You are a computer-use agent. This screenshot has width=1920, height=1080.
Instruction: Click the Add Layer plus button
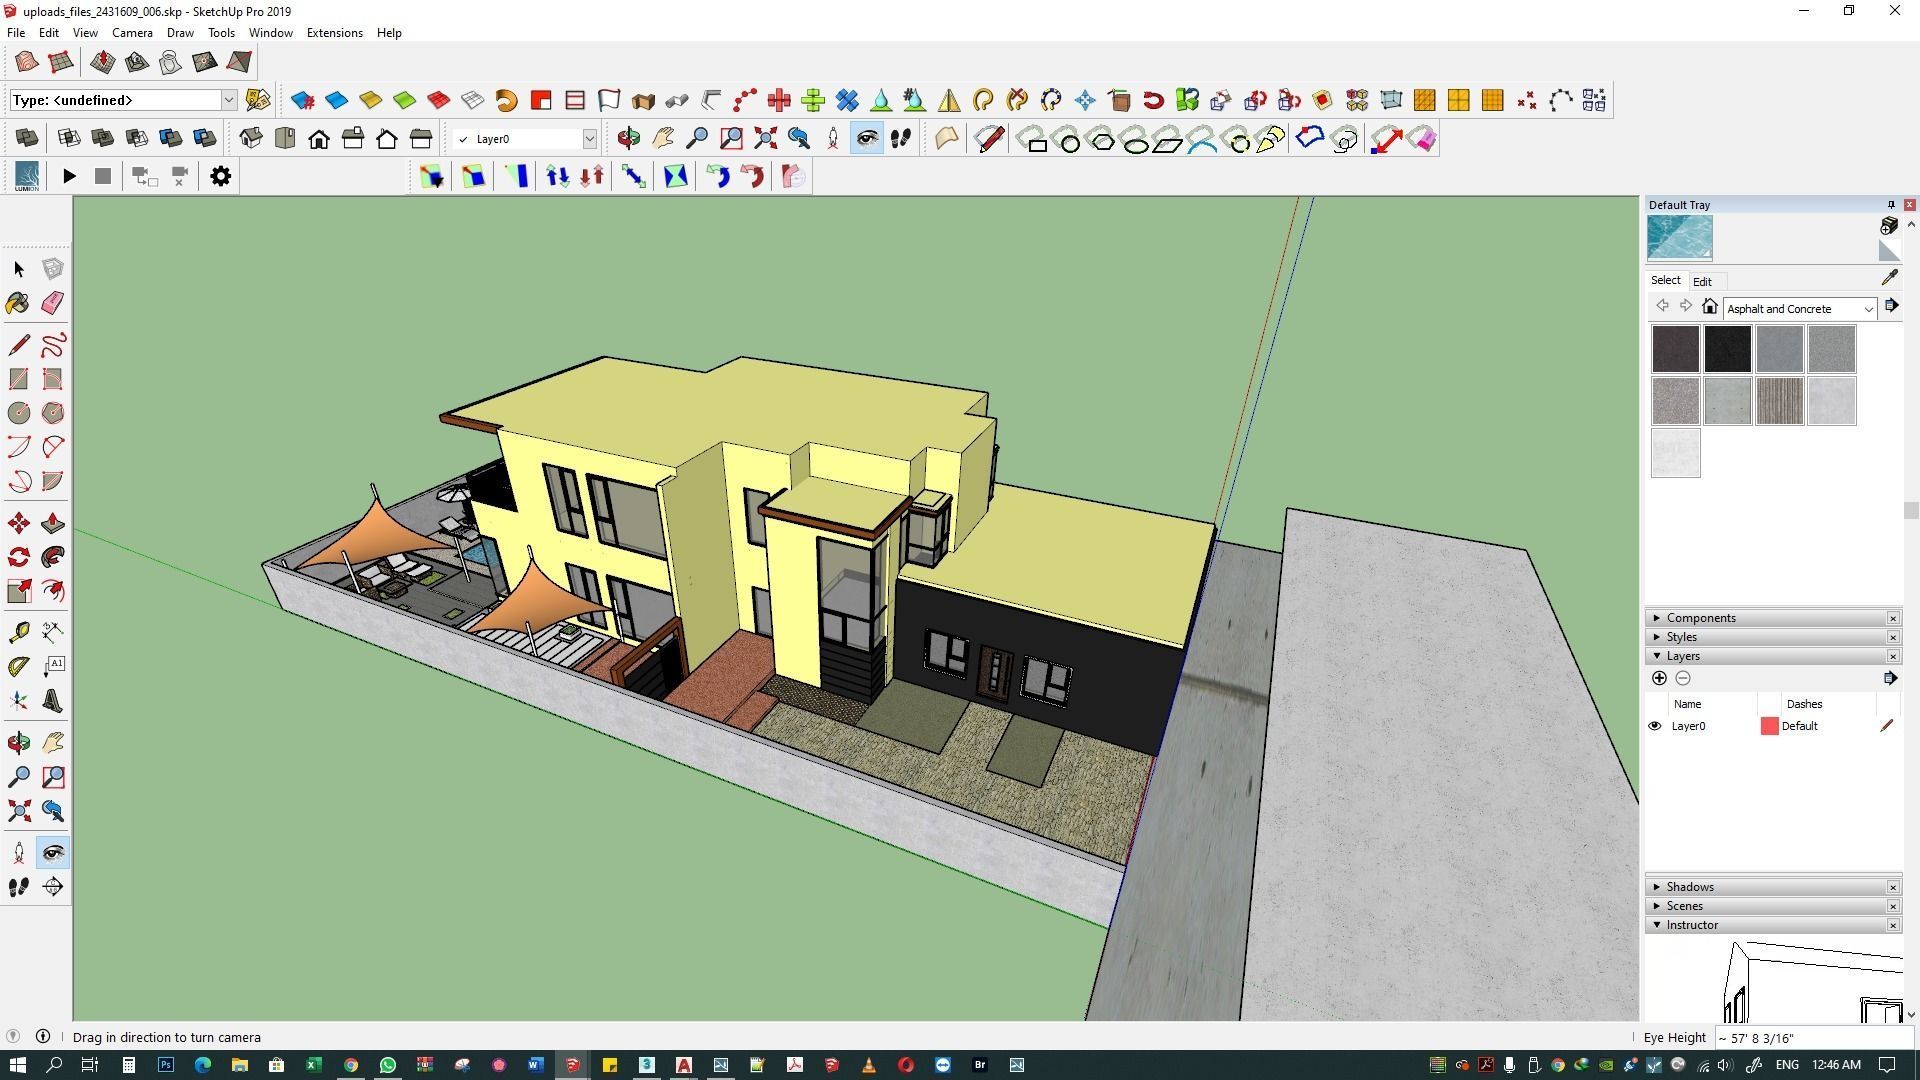pyautogui.click(x=1659, y=678)
